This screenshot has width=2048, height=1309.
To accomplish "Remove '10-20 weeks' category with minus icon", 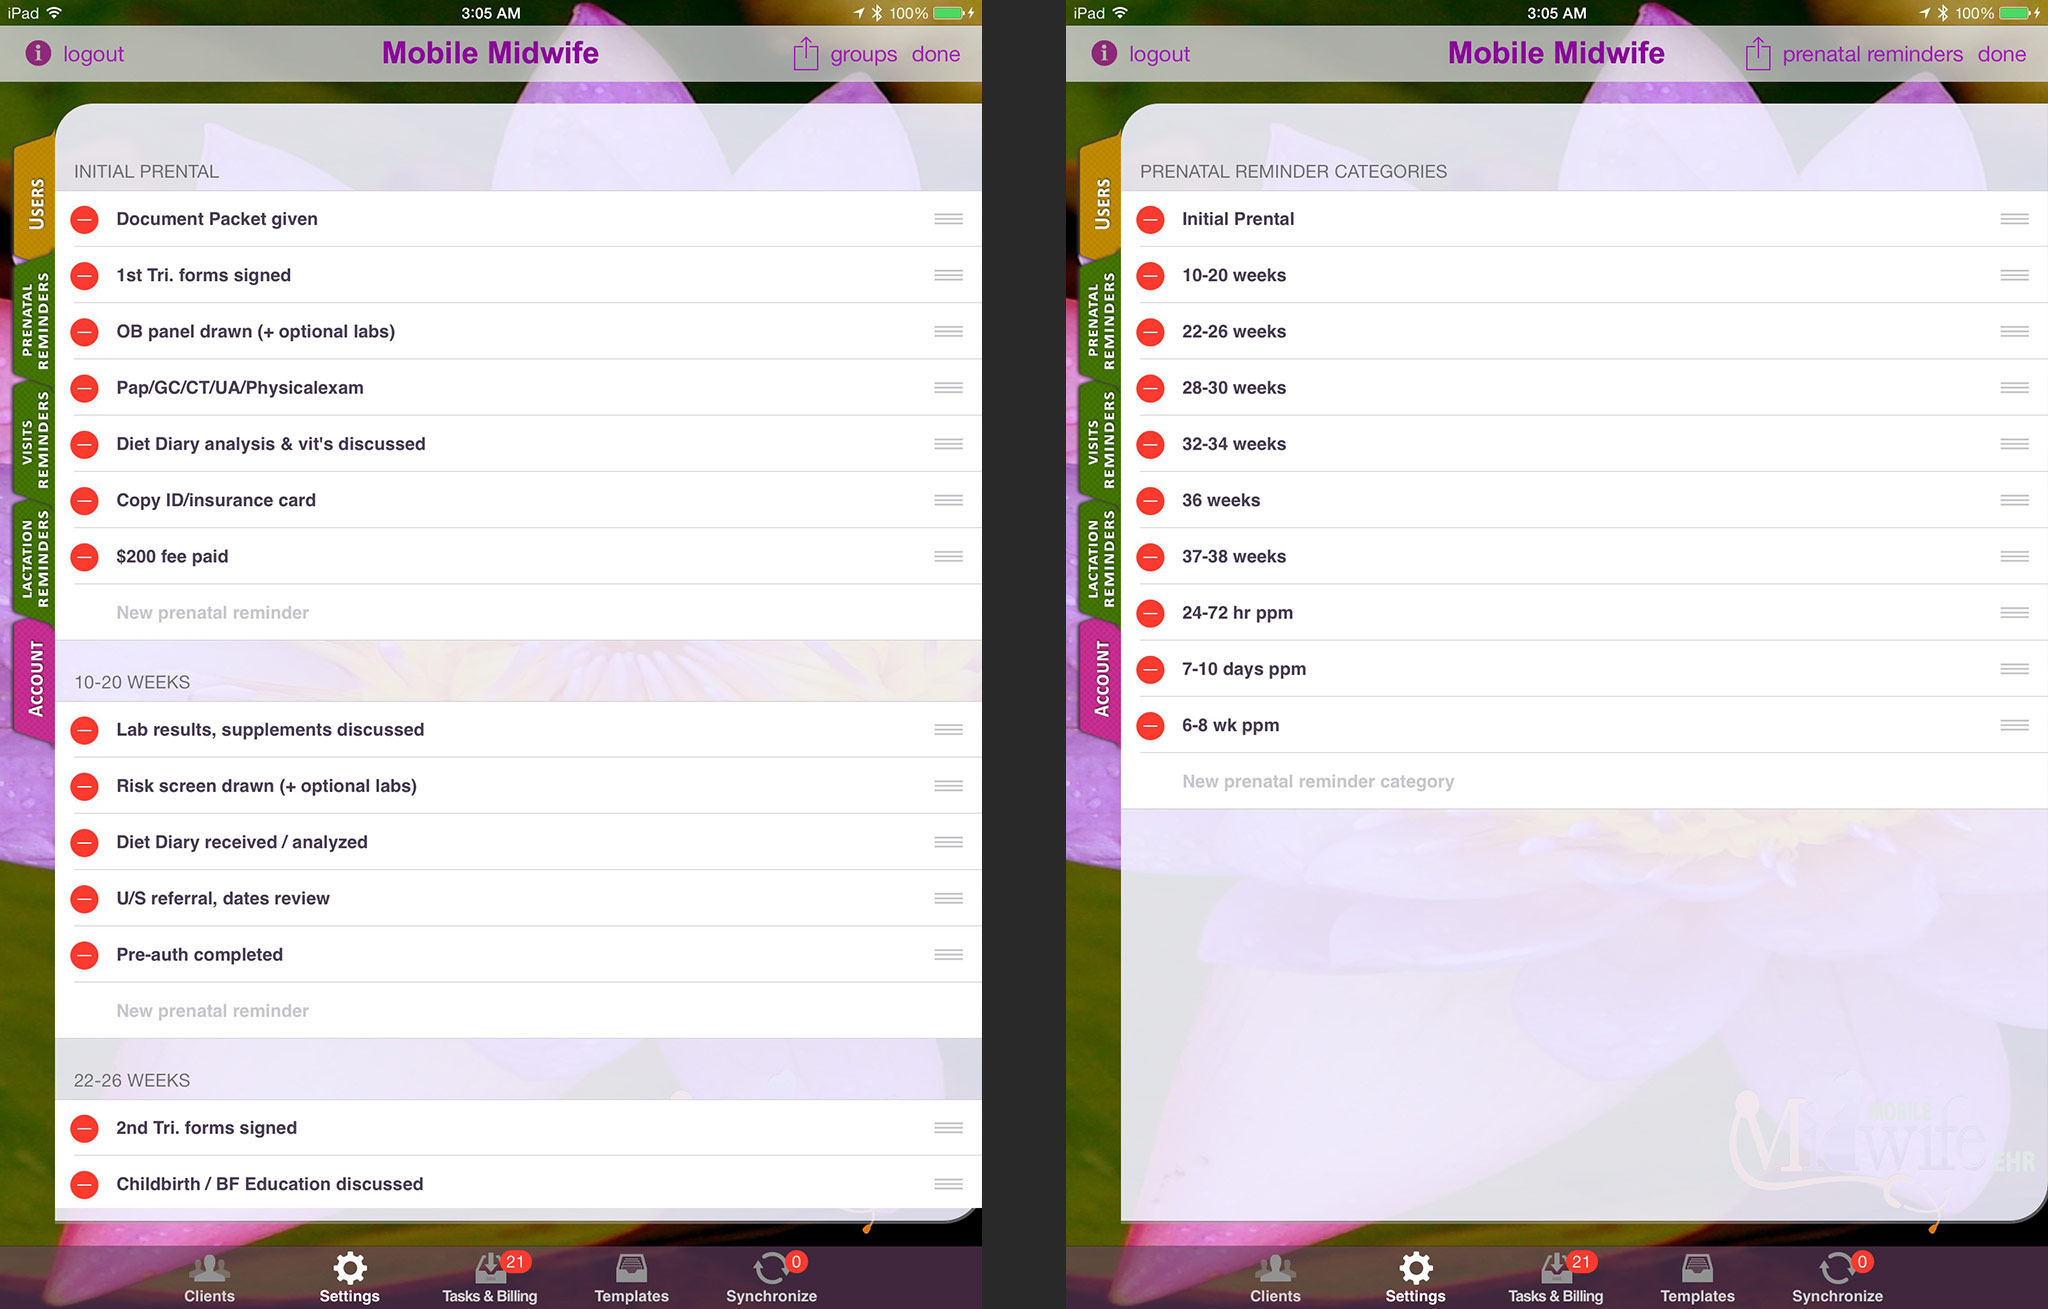I will tap(1151, 275).
